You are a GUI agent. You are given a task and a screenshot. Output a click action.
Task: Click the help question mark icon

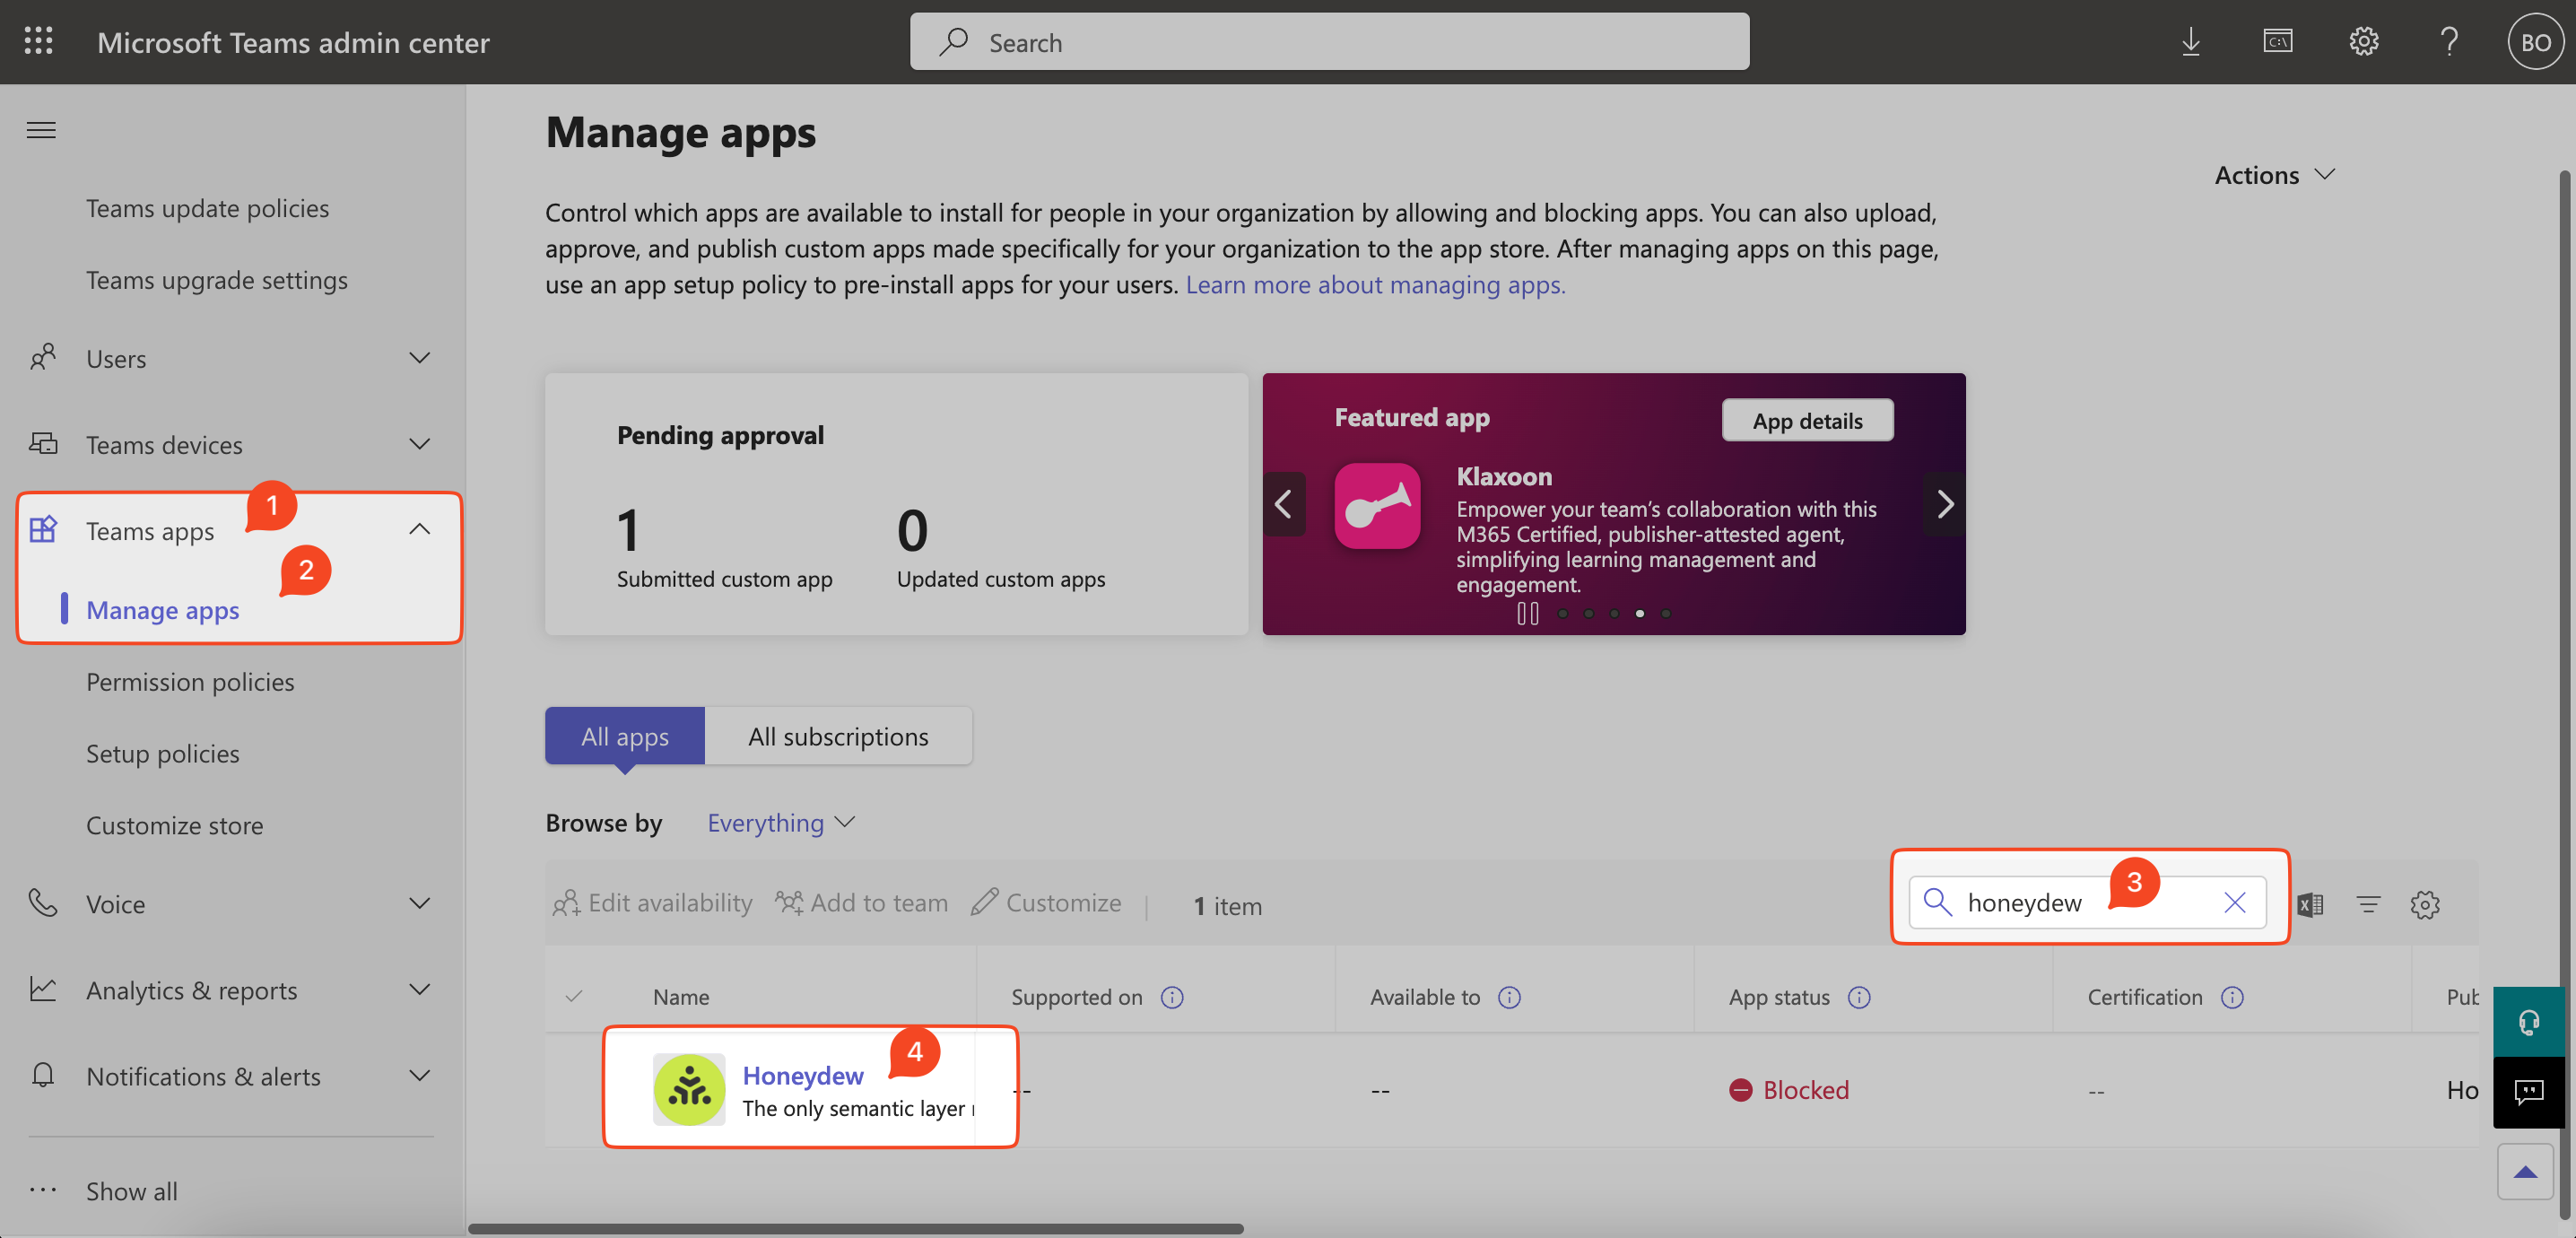coord(2448,41)
